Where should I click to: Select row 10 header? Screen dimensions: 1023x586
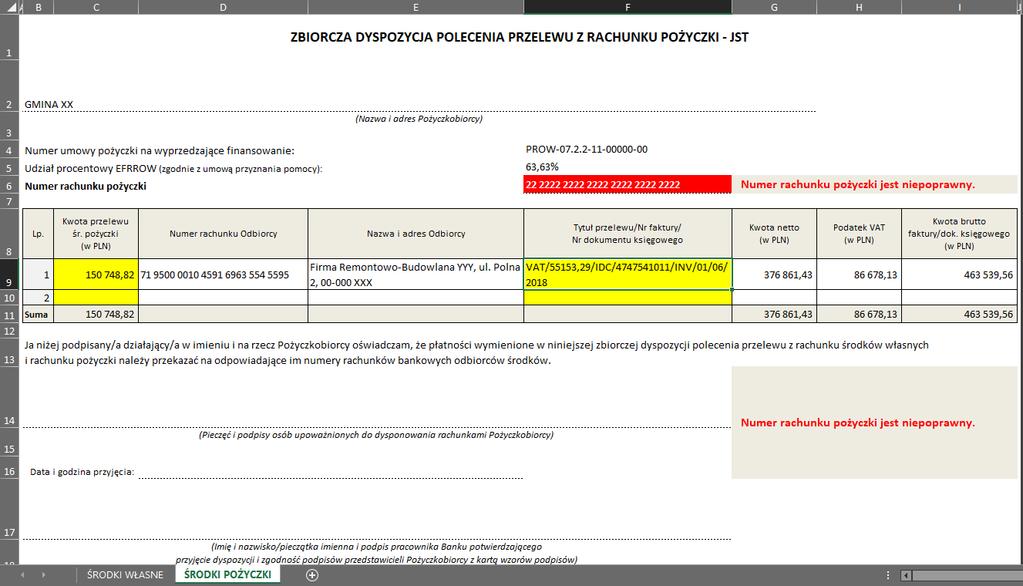point(9,298)
